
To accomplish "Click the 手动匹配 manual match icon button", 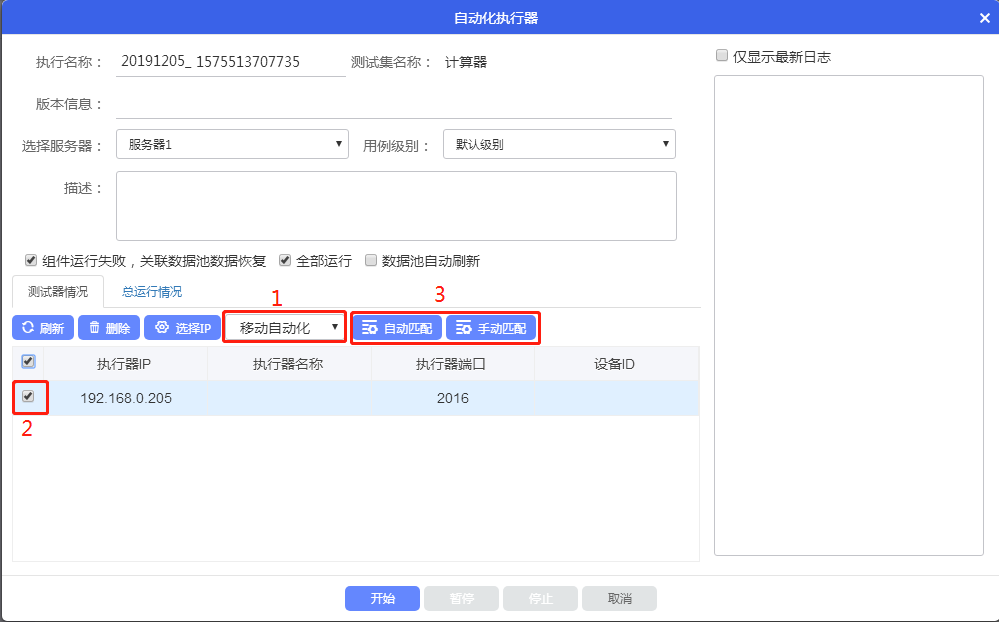I will tap(490, 328).
